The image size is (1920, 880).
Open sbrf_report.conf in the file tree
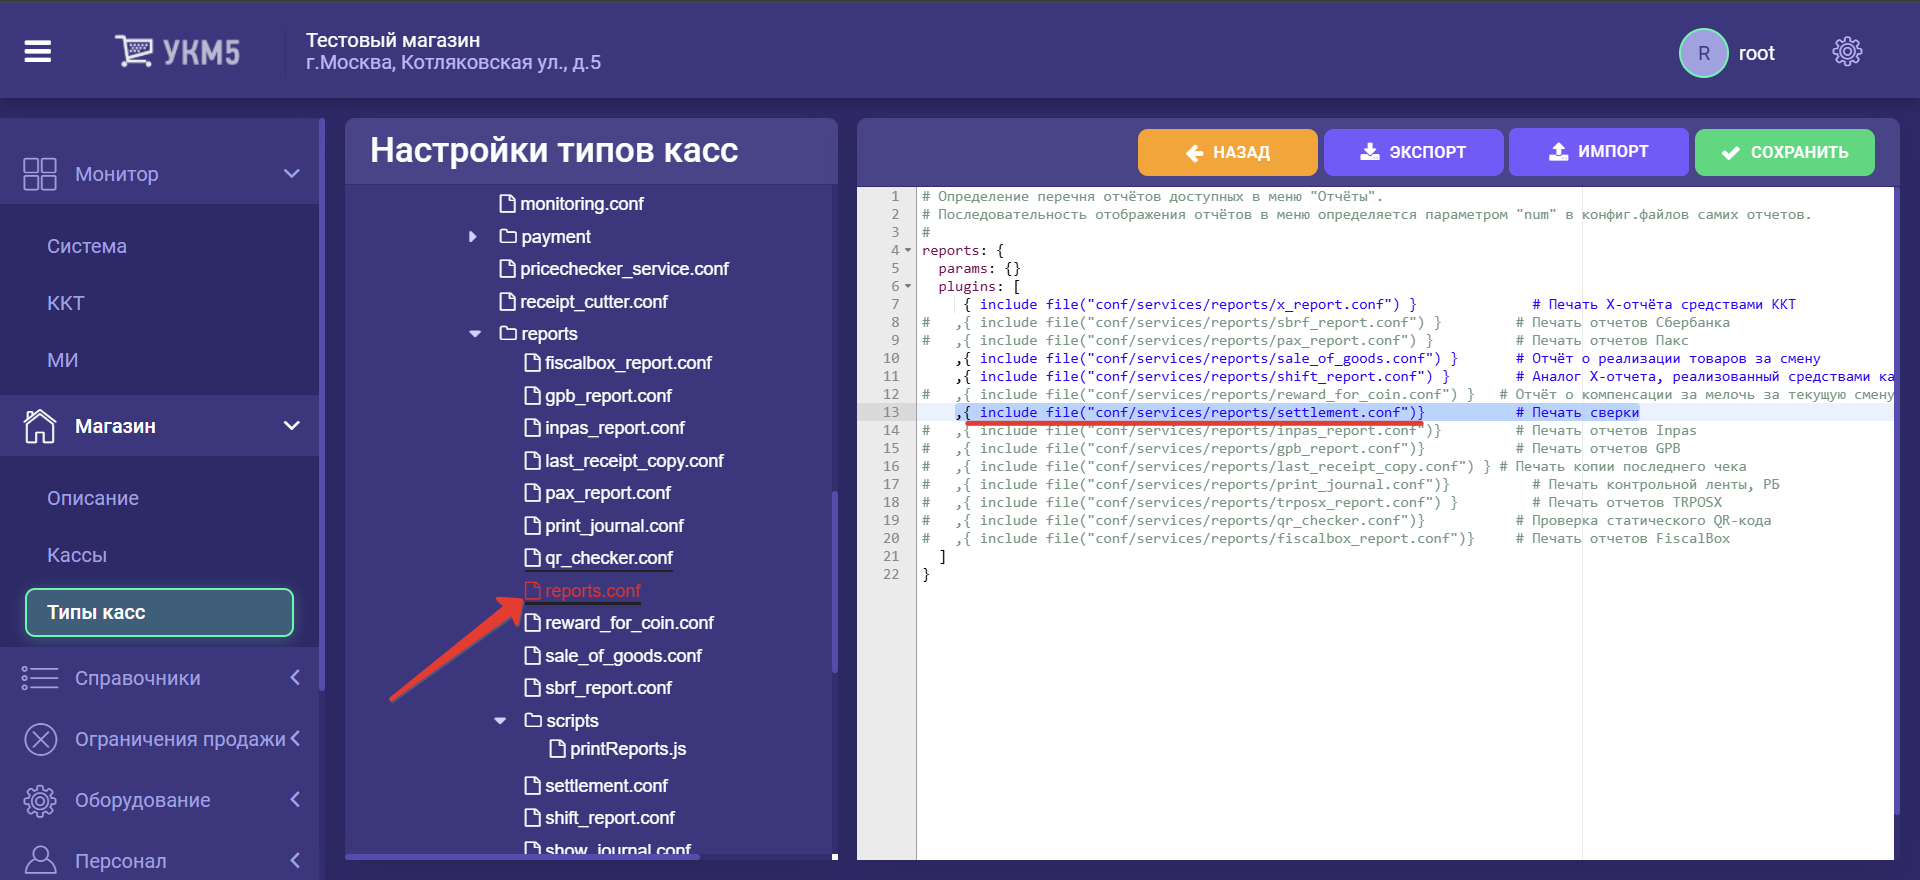click(x=608, y=688)
